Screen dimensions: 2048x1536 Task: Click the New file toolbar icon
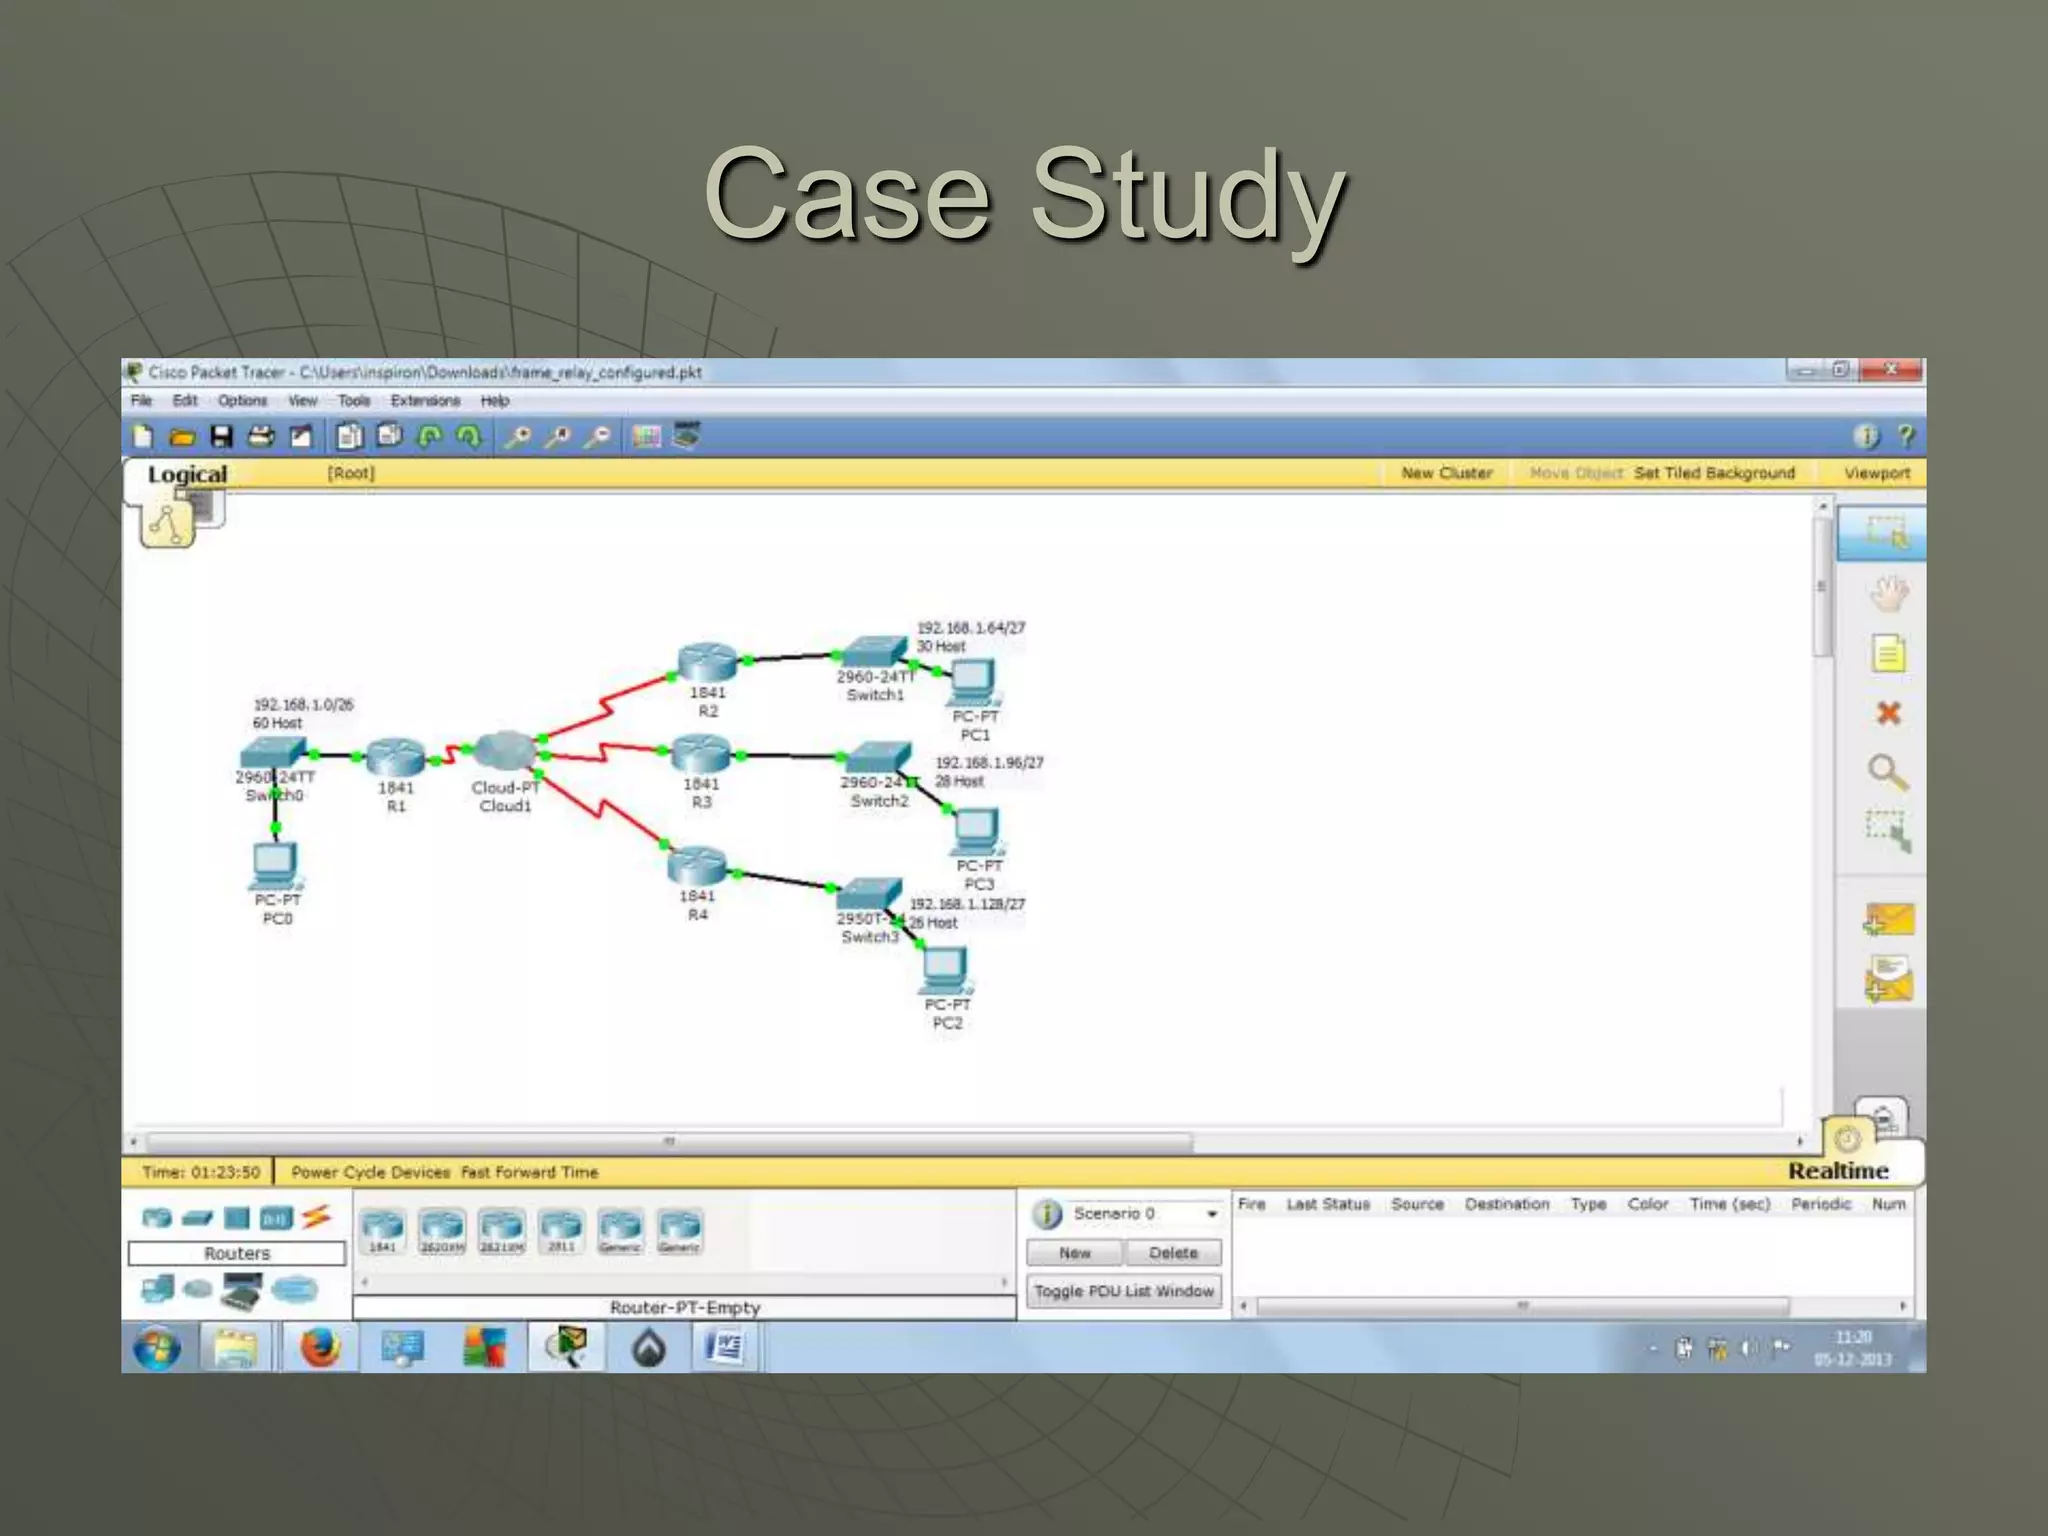pyautogui.click(x=143, y=436)
